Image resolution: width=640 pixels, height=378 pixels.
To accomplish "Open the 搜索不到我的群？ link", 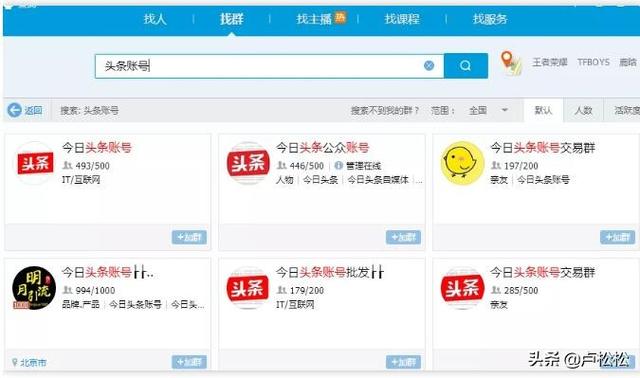I will click(385, 111).
